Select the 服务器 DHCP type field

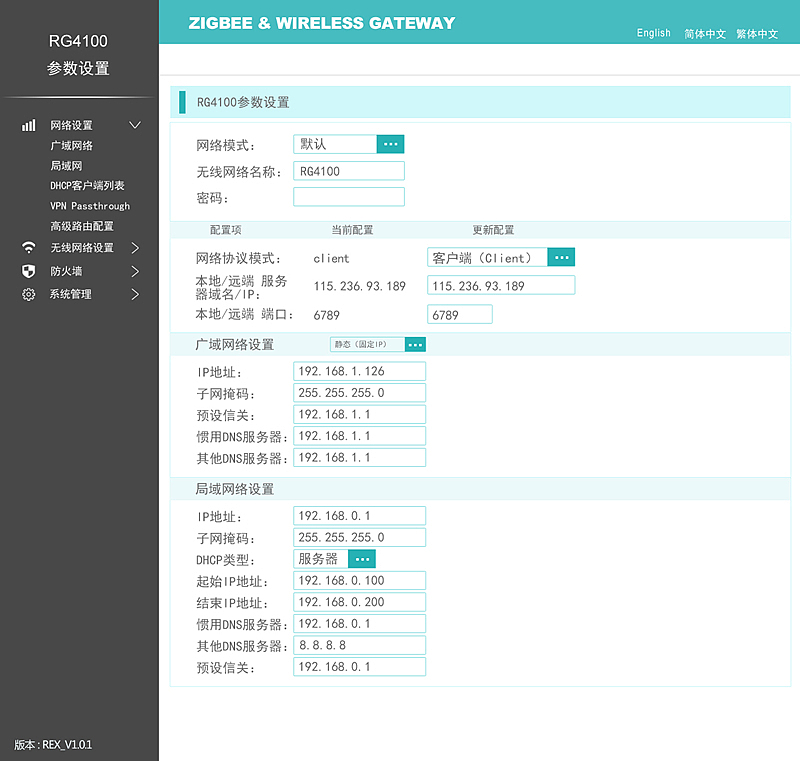(321, 559)
